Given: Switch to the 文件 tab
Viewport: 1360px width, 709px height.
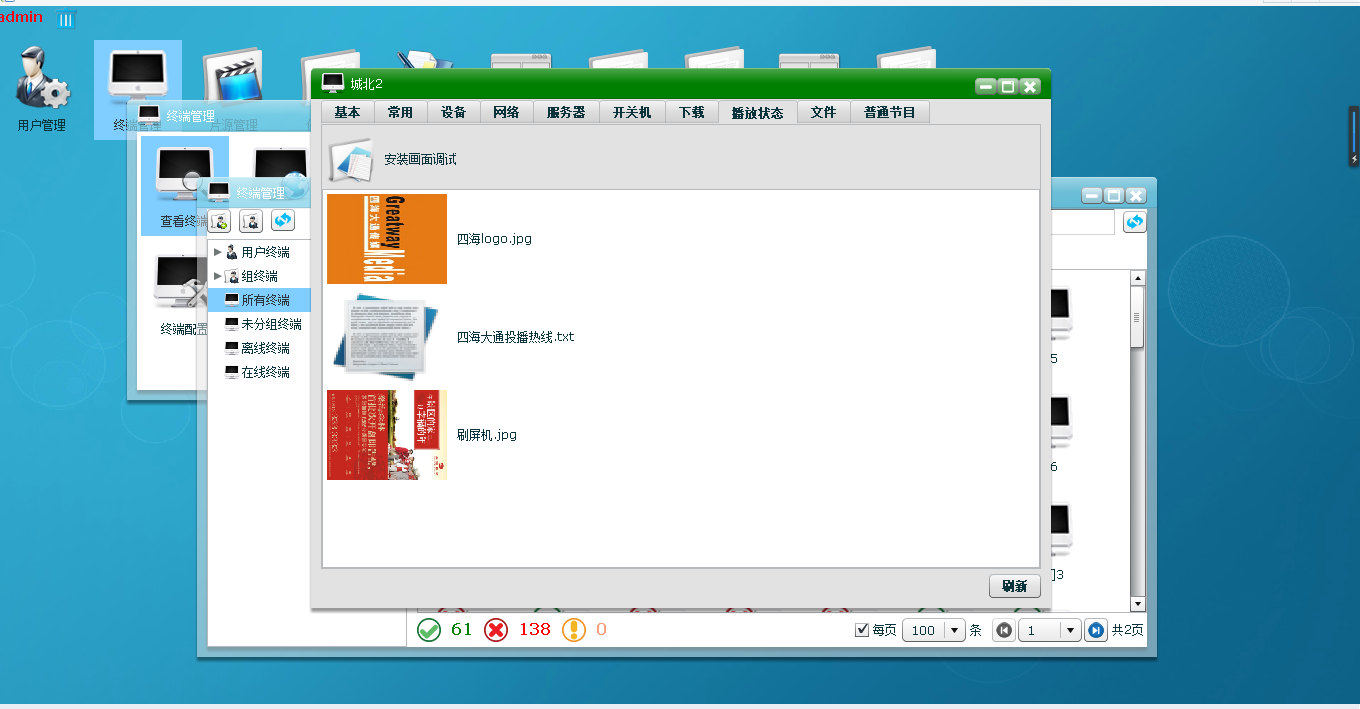Looking at the screenshot, I should click(x=823, y=112).
